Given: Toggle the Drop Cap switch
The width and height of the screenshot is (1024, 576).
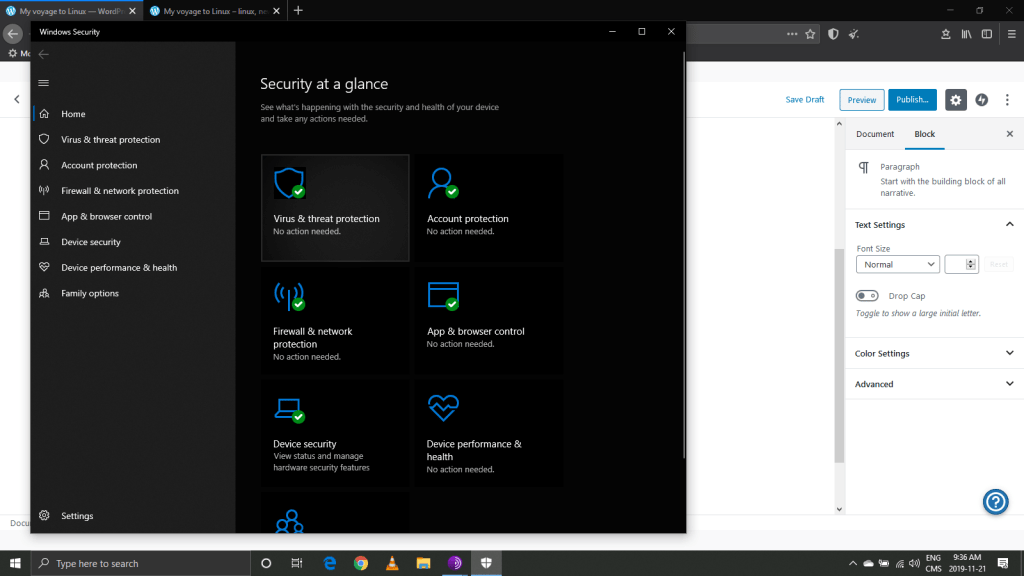Looking at the screenshot, I should point(867,296).
